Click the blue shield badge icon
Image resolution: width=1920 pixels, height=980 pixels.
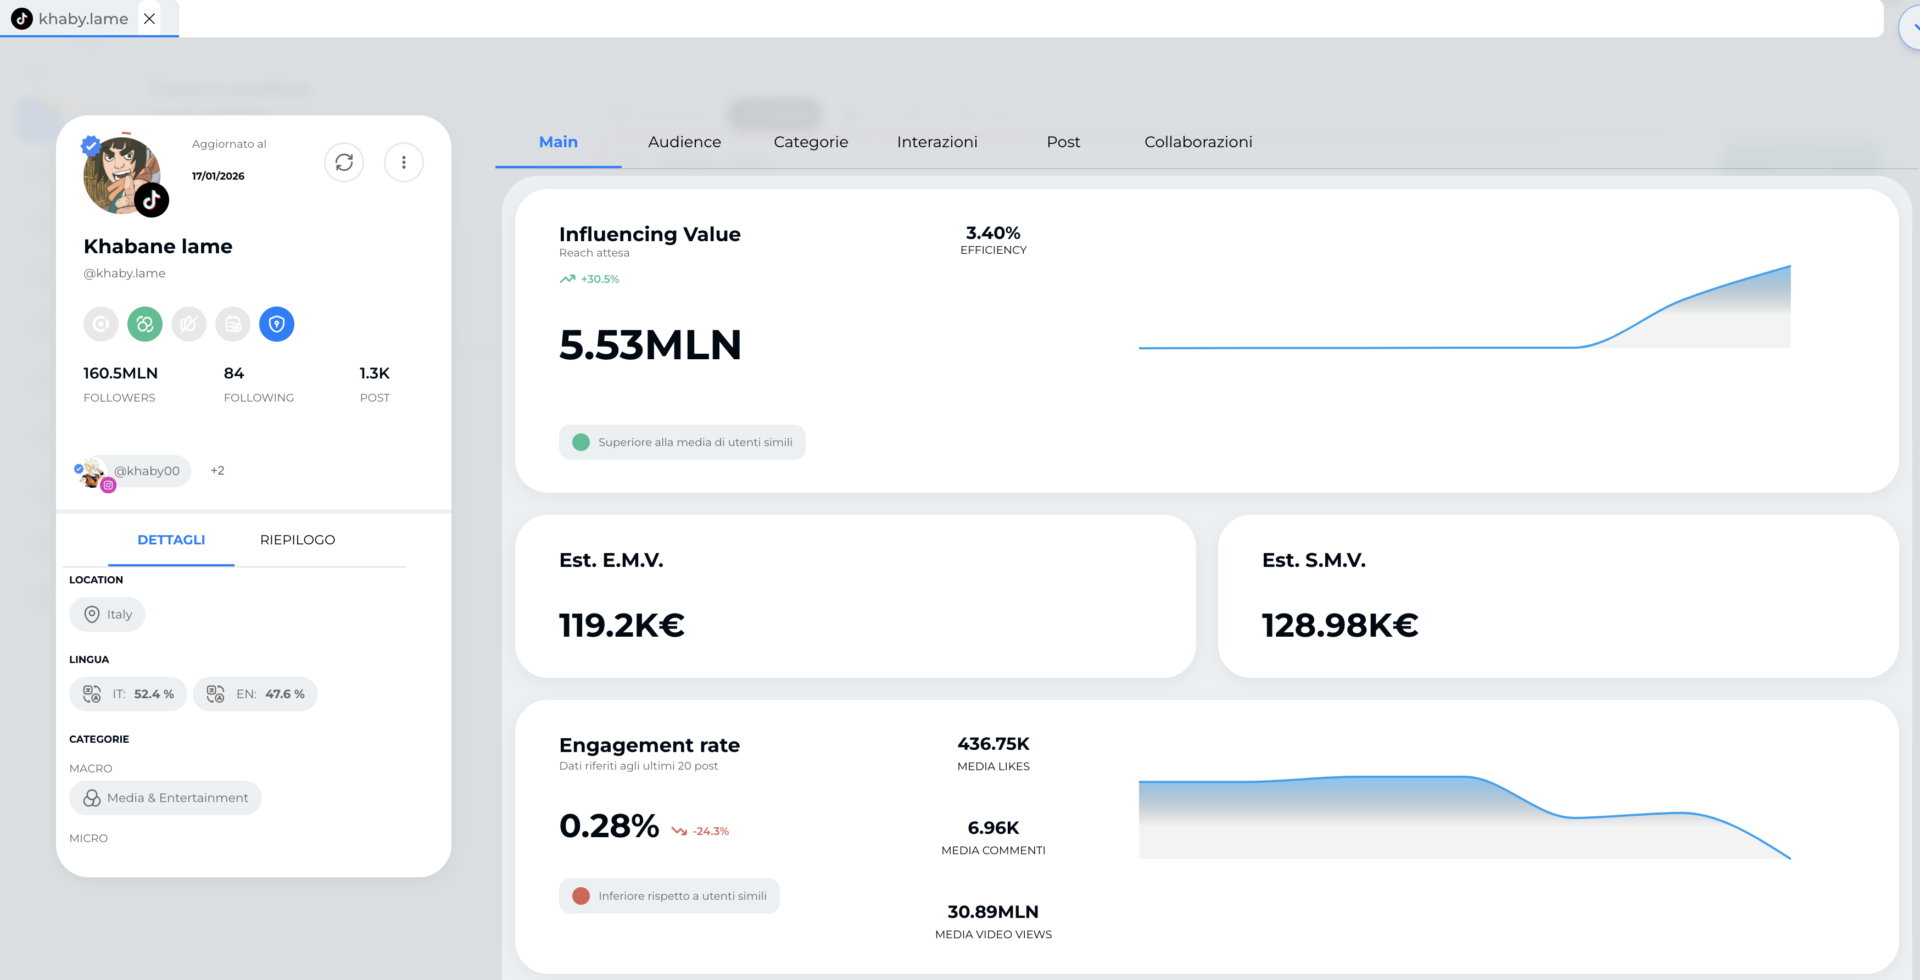(x=277, y=324)
